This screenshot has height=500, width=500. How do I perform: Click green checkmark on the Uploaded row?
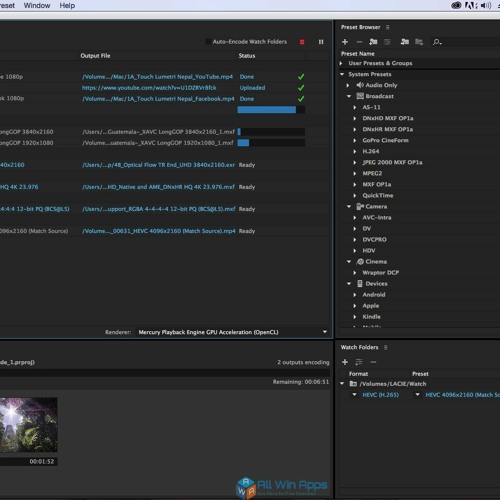(301, 88)
